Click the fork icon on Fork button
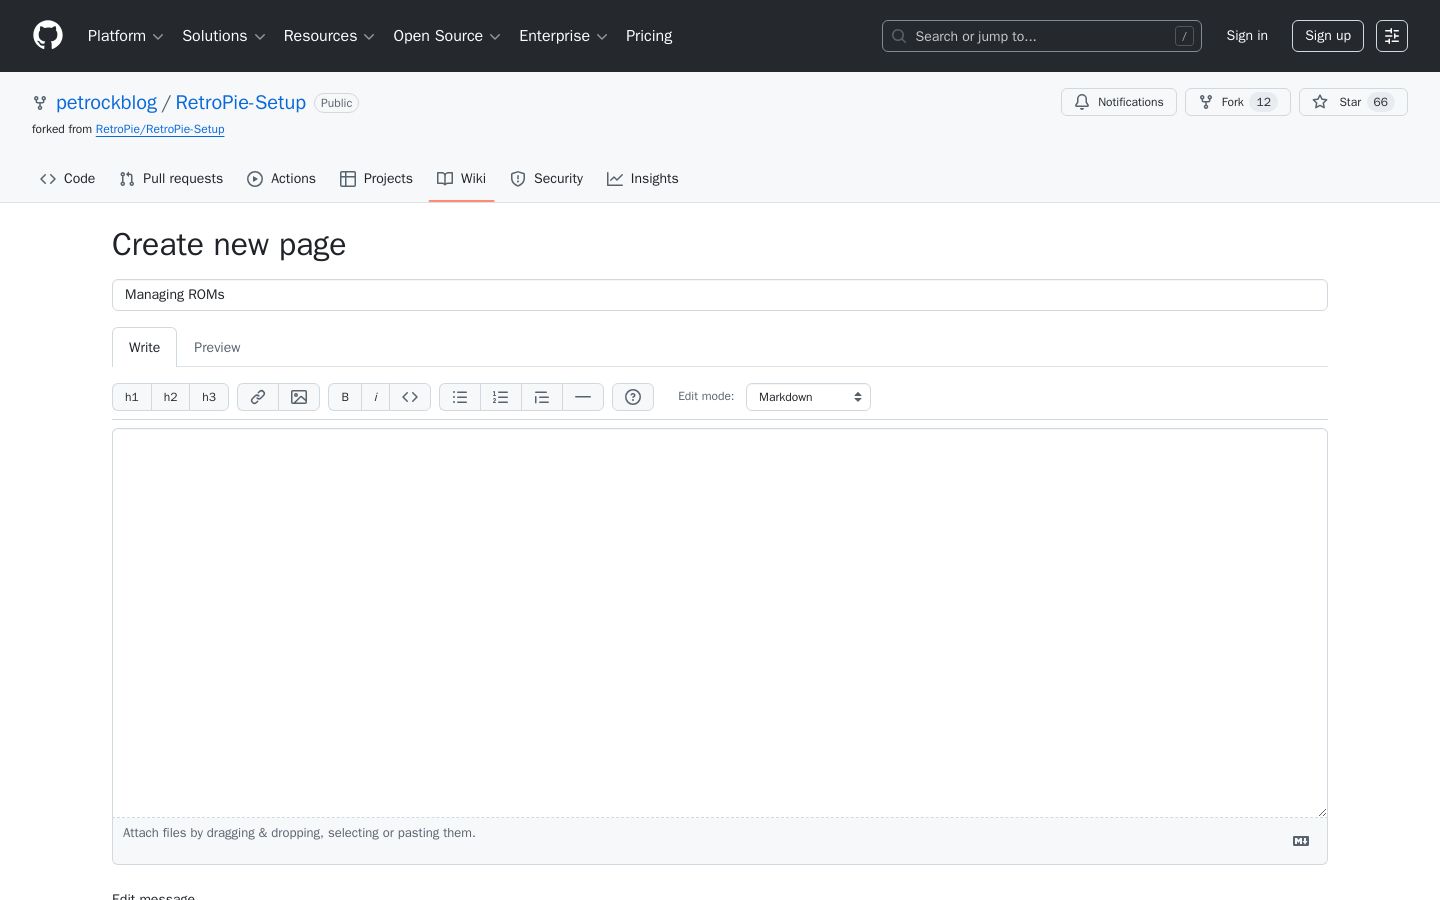The image size is (1440, 900). pyautogui.click(x=1206, y=102)
